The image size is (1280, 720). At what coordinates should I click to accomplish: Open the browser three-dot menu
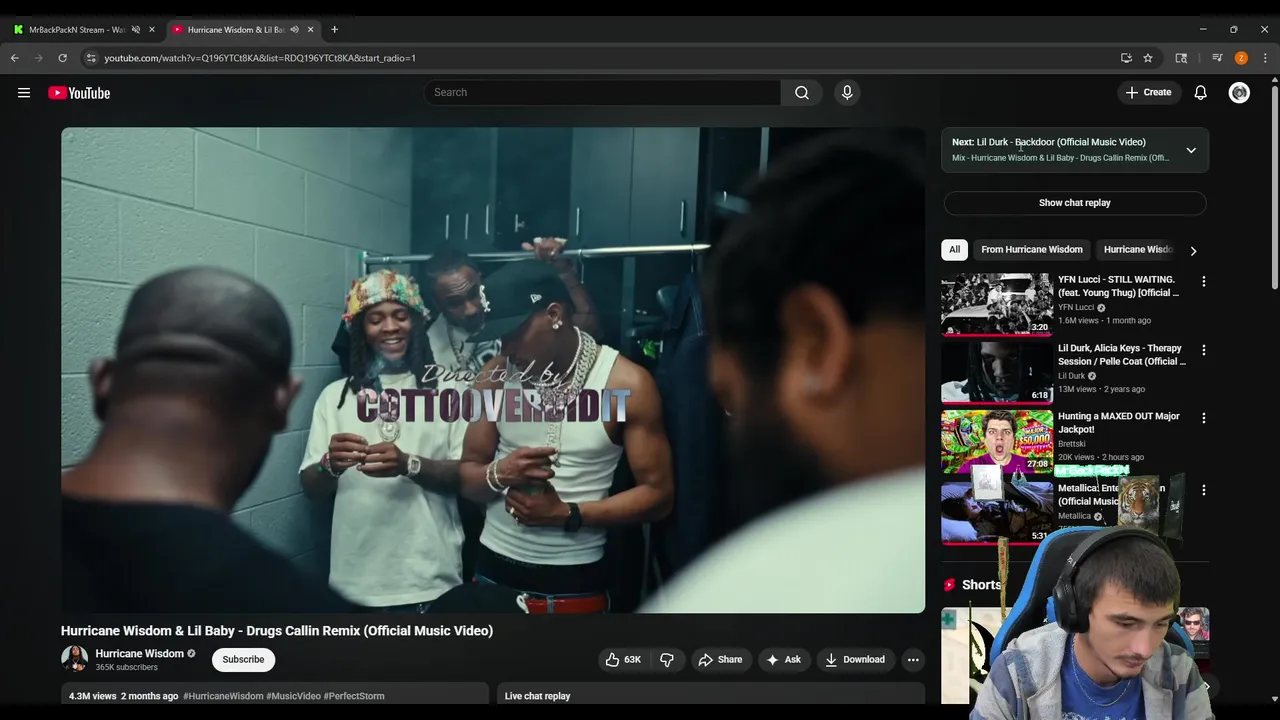(x=1265, y=58)
